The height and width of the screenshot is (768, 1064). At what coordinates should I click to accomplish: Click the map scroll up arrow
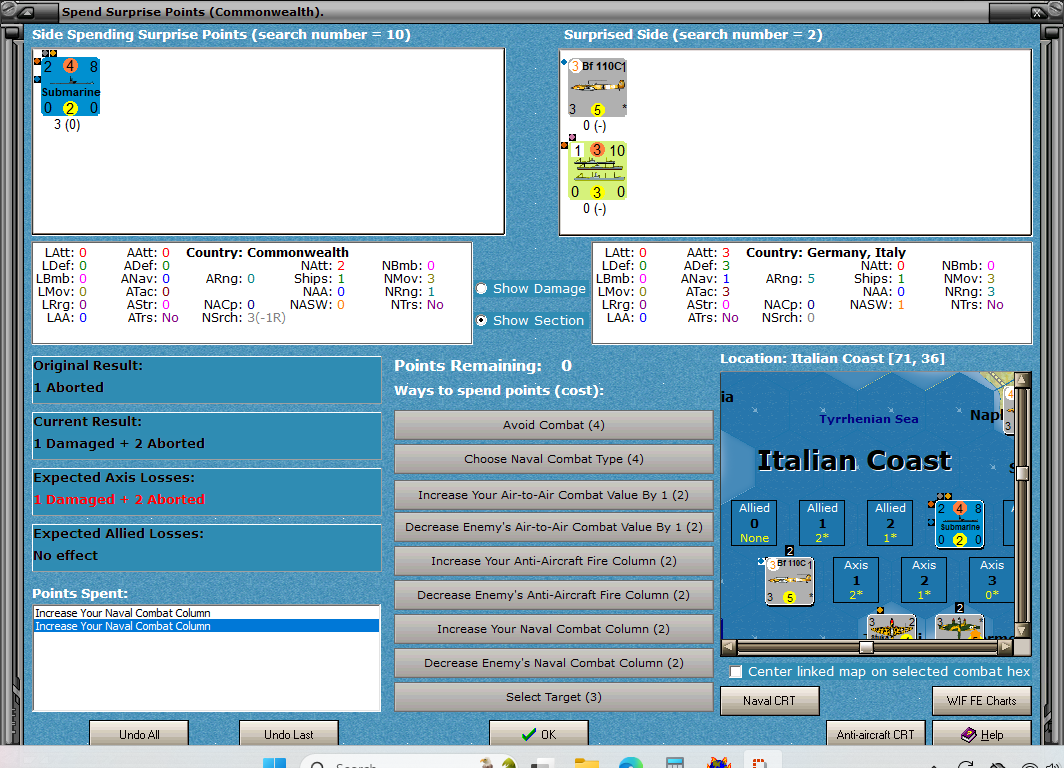[1023, 379]
